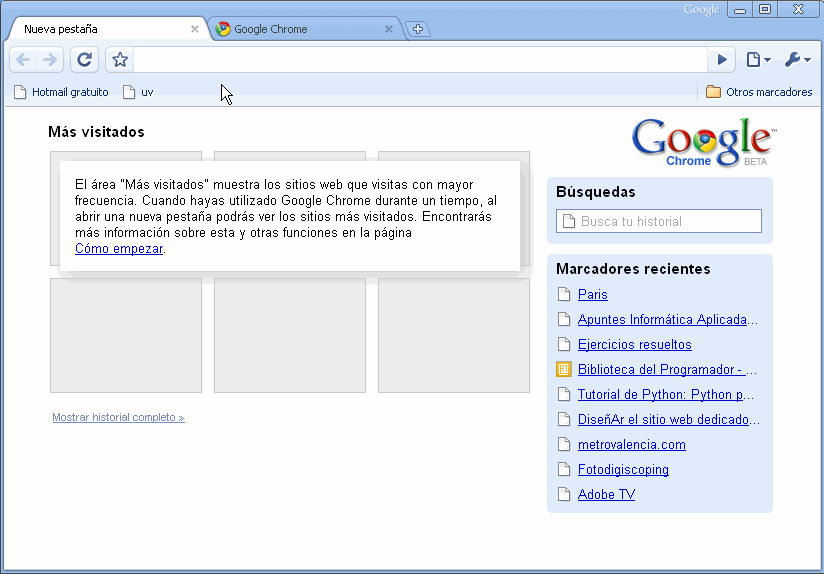Screen dimensions: 824x574
Task: Open Tutorial de Python bookmark
Action: tap(666, 394)
